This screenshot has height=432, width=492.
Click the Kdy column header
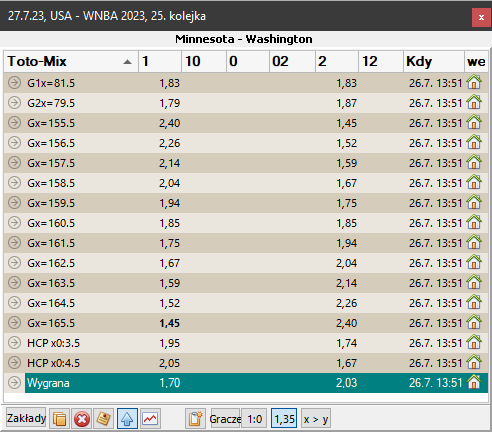[x=434, y=61]
